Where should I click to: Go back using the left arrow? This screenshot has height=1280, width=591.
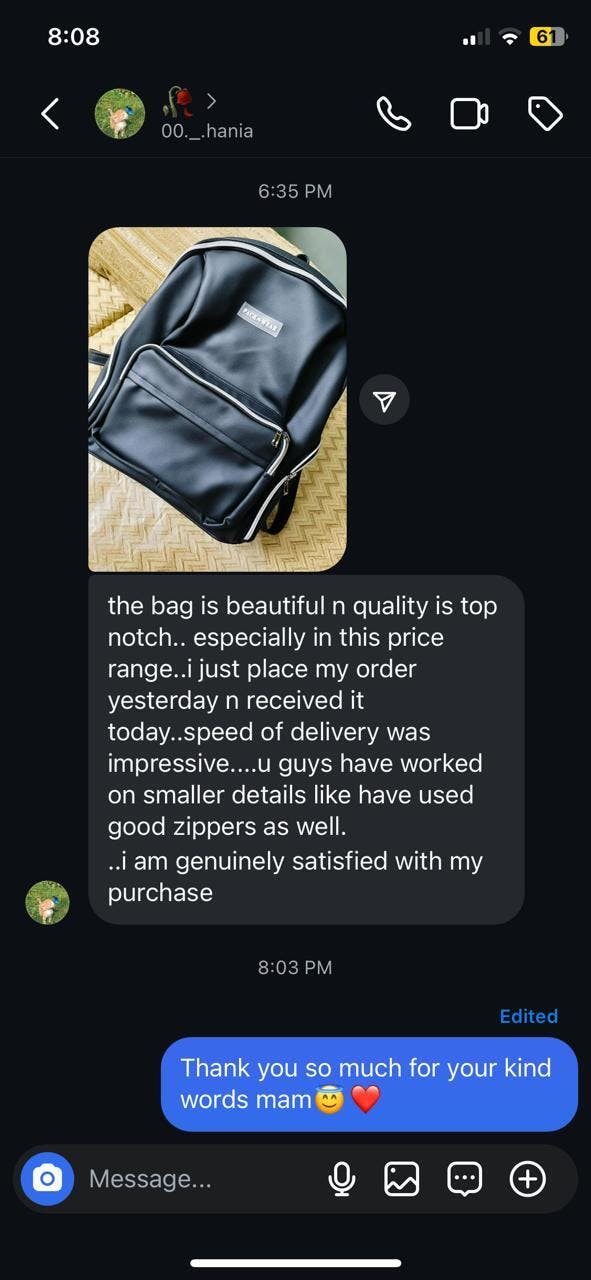click(50, 114)
